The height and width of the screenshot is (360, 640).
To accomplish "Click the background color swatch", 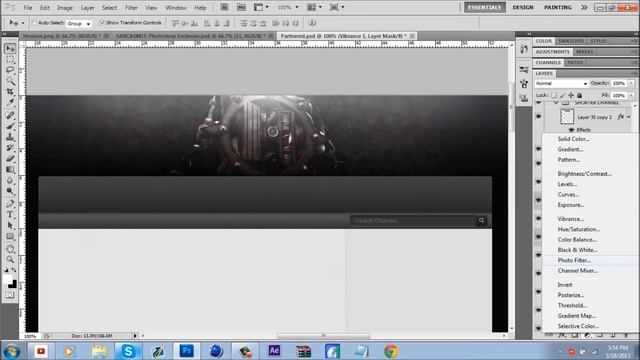I will (13, 284).
